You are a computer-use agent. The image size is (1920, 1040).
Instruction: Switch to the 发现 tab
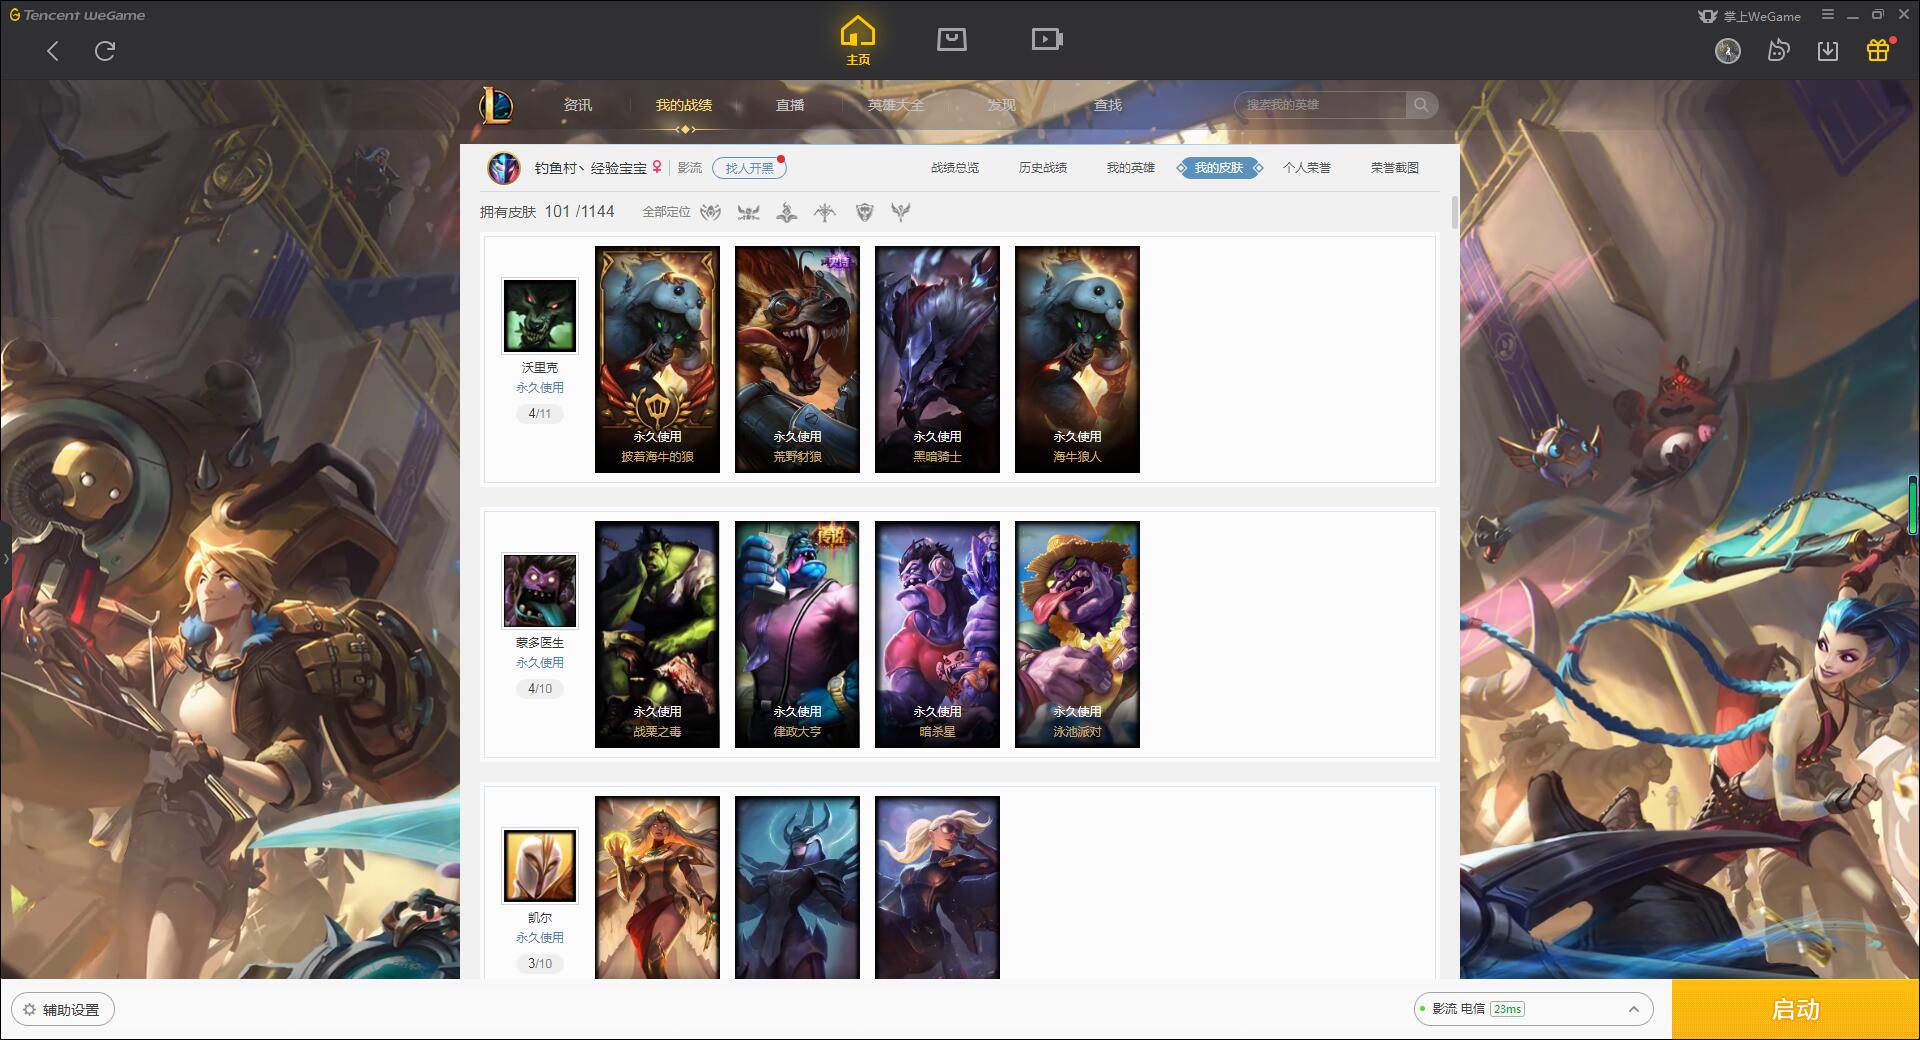tap(1002, 105)
